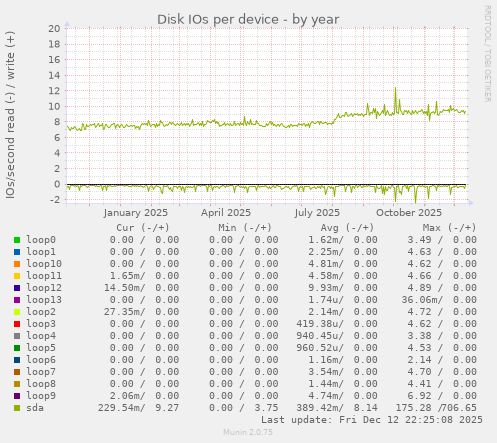The height and width of the screenshot is (443, 497).
Task: Click the sda olive color swatch
Action: pyautogui.click(x=17, y=408)
